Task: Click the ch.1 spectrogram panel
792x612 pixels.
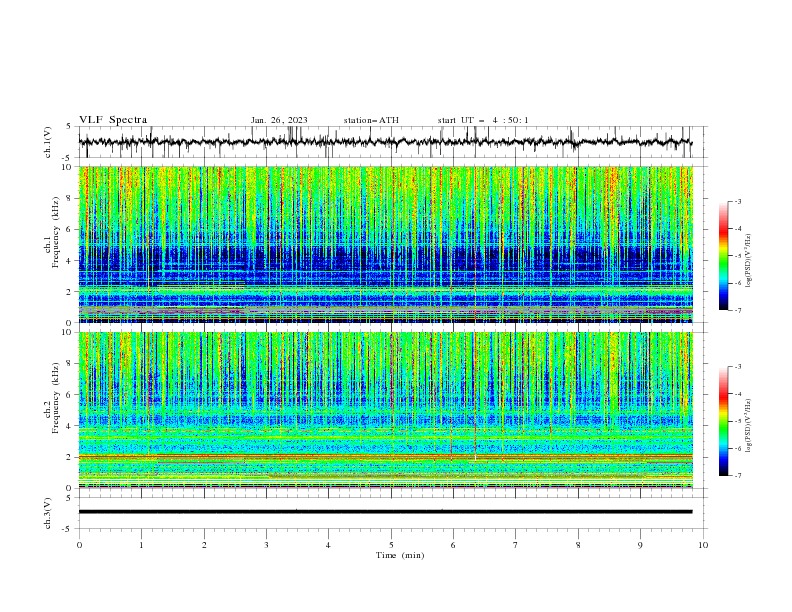Action: click(x=385, y=244)
